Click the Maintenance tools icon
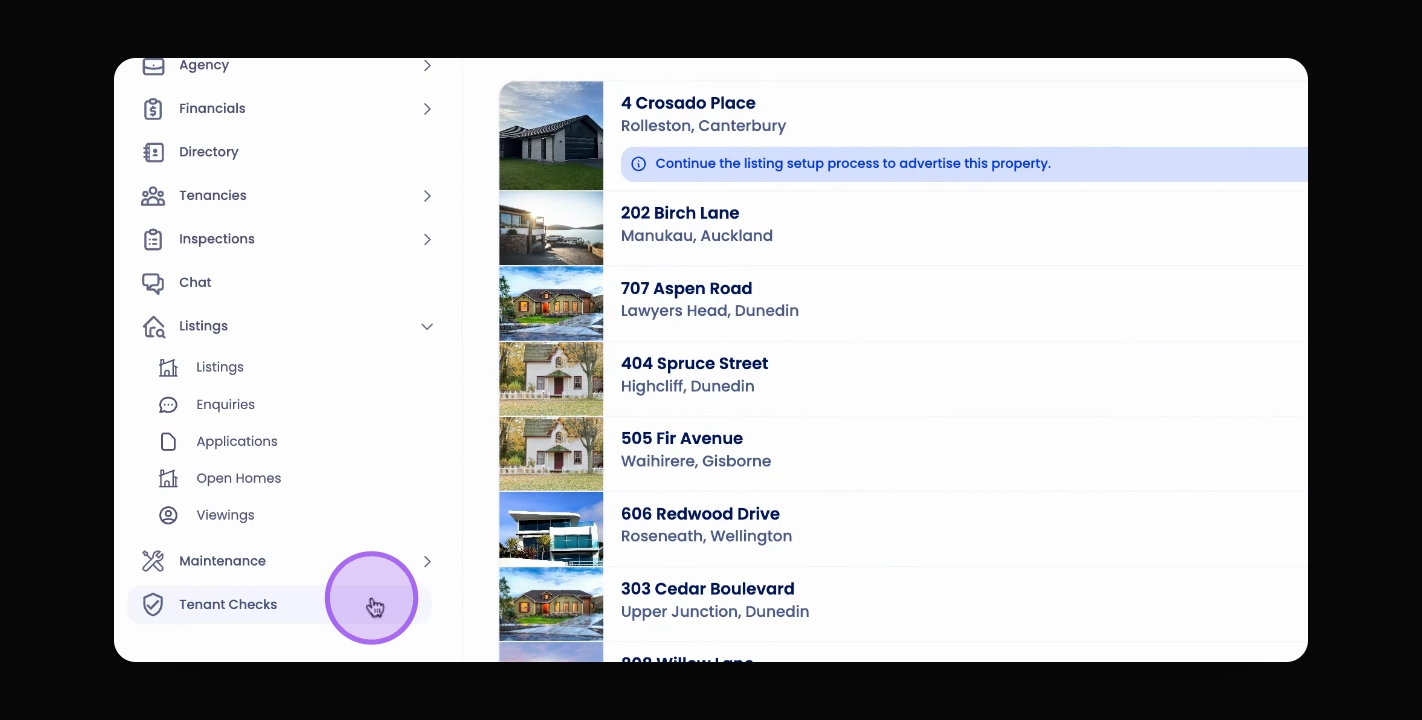The image size is (1422, 720). (x=153, y=561)
